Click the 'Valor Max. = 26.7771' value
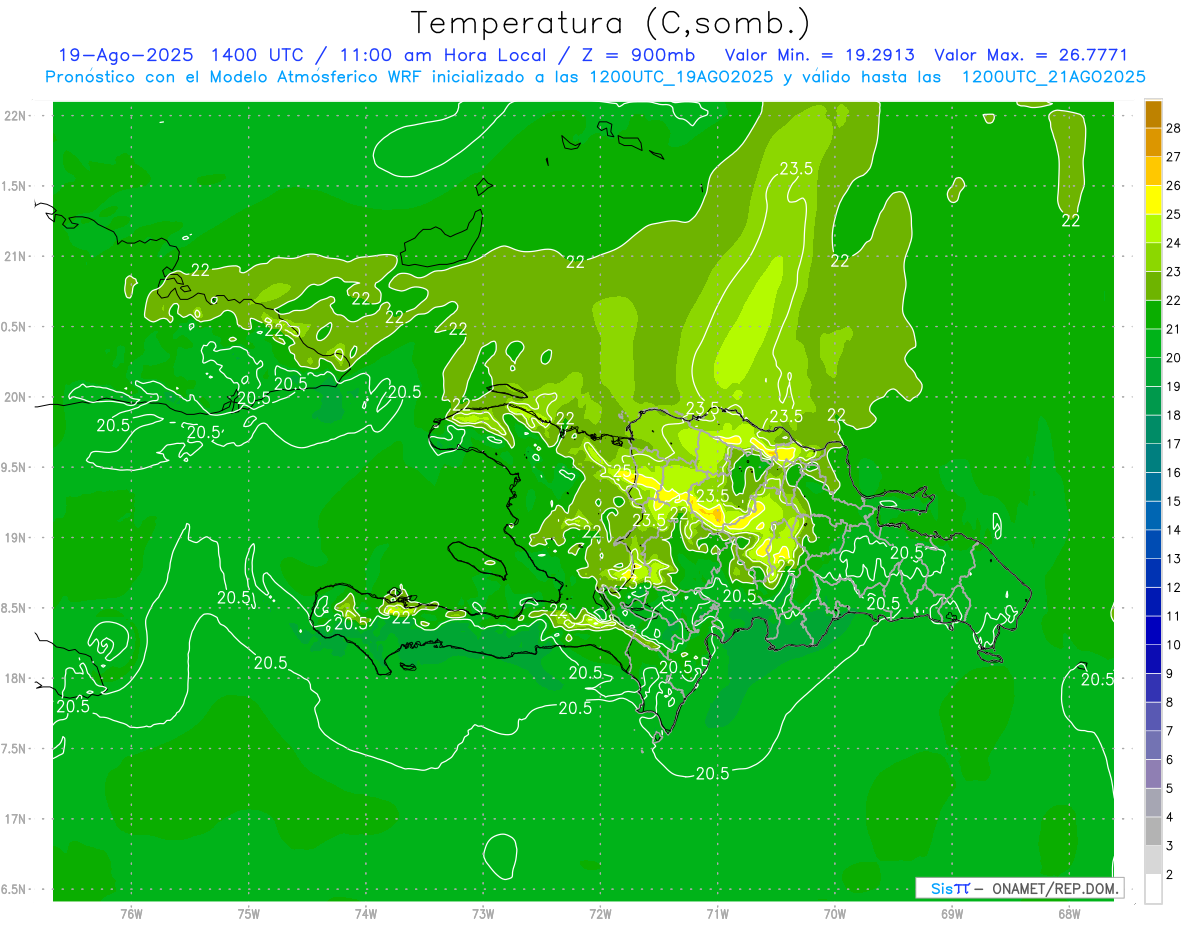The image size is (1200, 927). coord(1031,55)
